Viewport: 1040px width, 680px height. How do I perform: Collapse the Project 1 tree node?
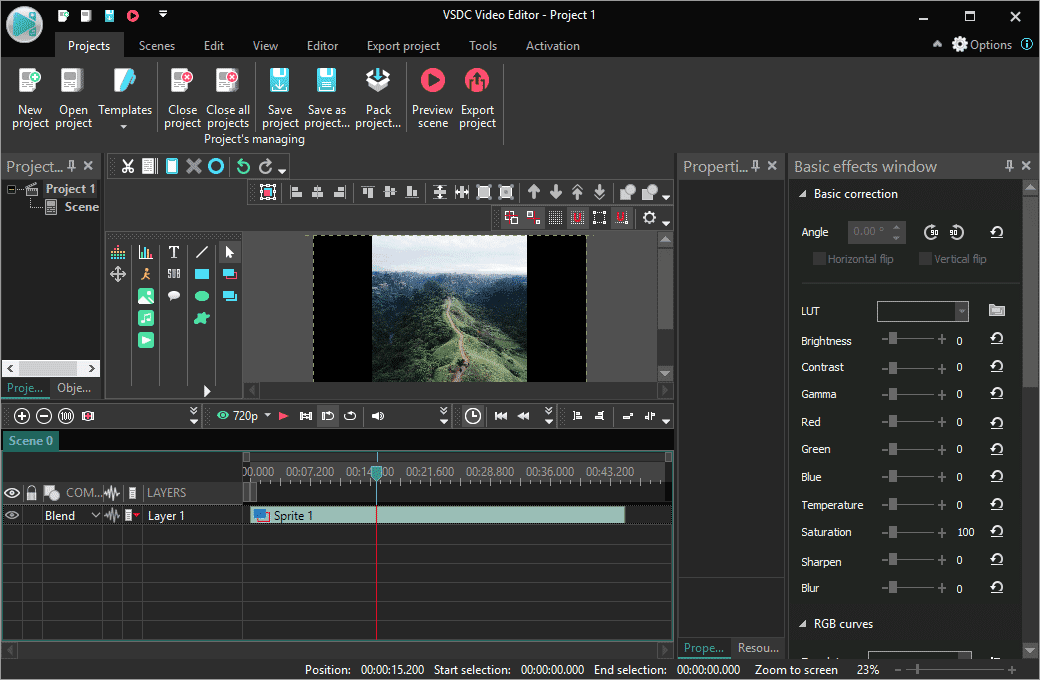11,190
